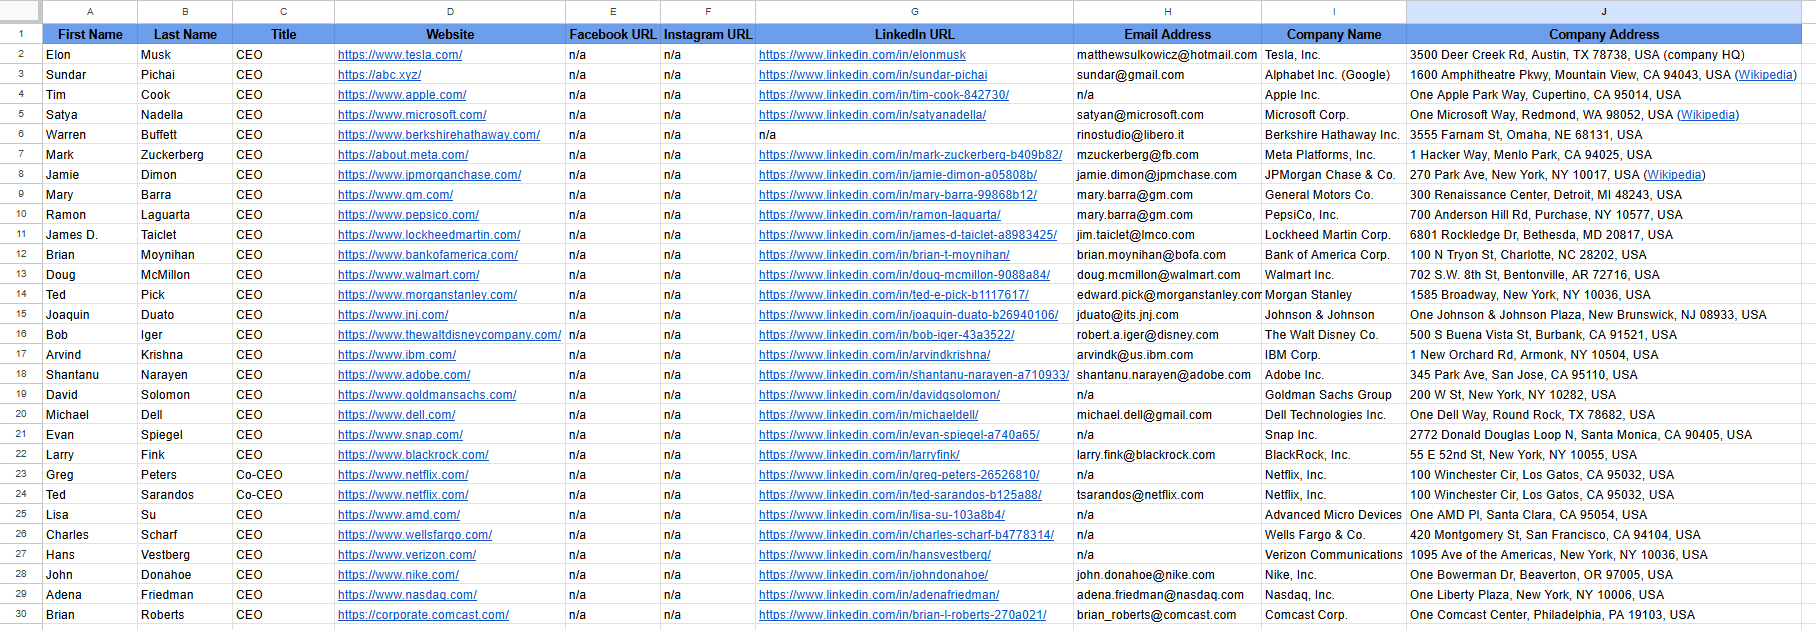Select row 30 header number
Image resolution: width=1816 pixels, height=630 pixels.
(21, 614)
